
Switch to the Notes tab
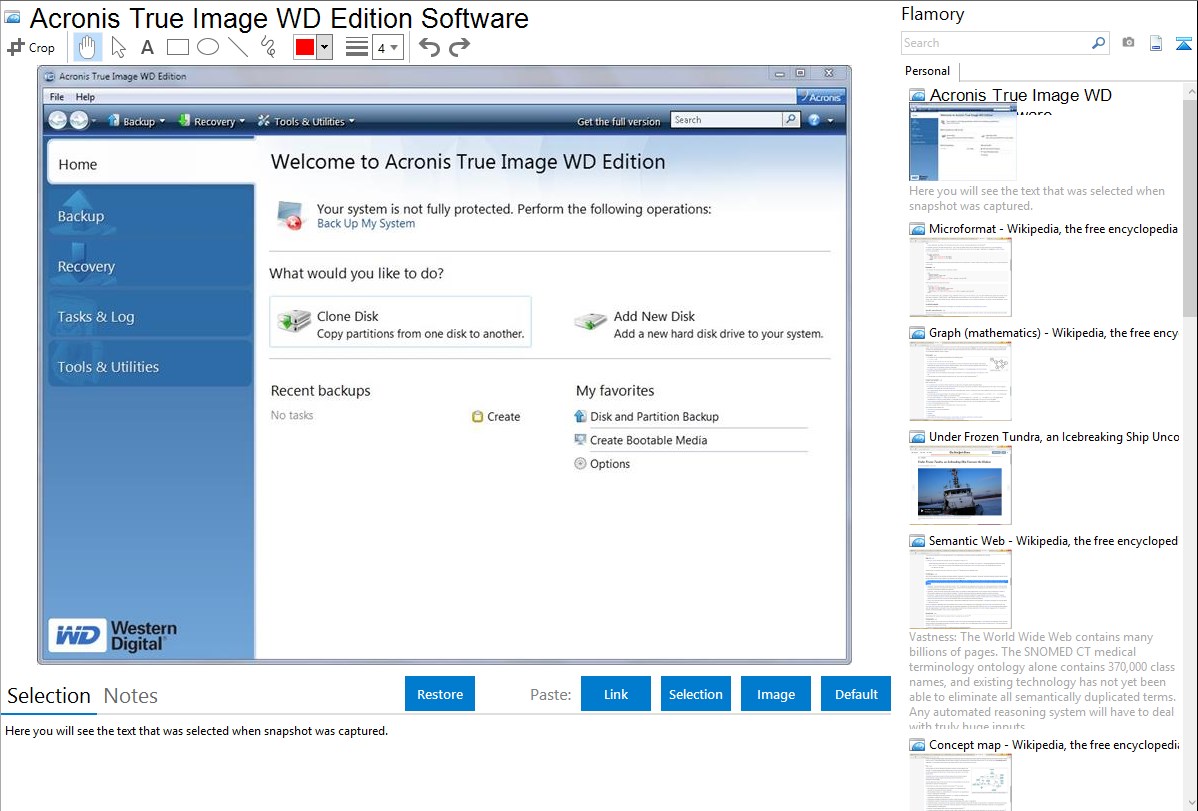point(131,696)
